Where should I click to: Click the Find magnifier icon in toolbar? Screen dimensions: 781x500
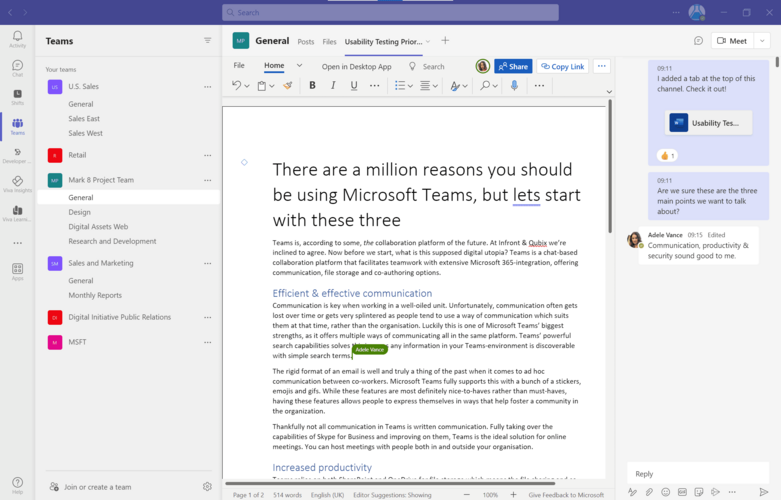tap(485, 86)
